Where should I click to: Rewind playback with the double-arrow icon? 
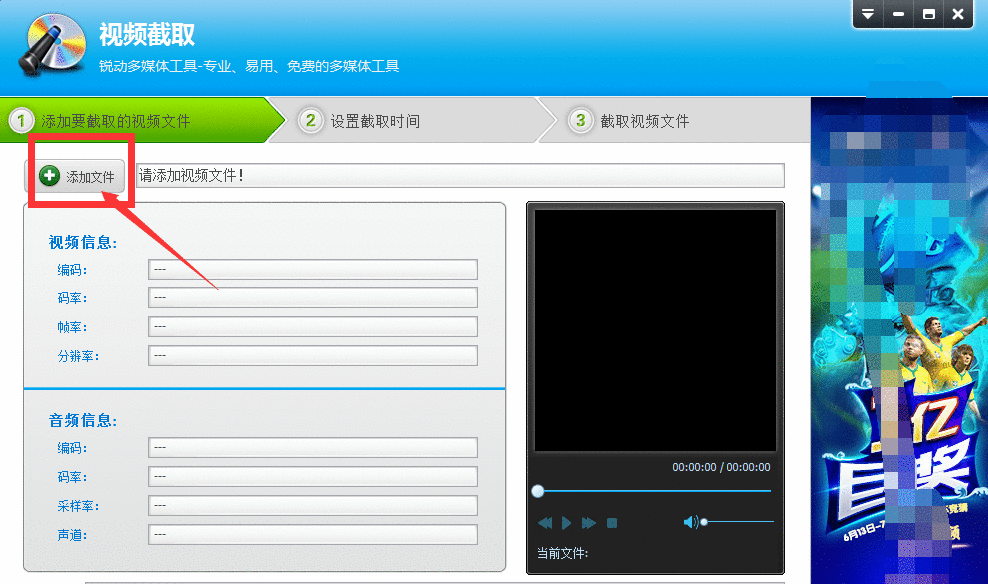click(545, 522)
